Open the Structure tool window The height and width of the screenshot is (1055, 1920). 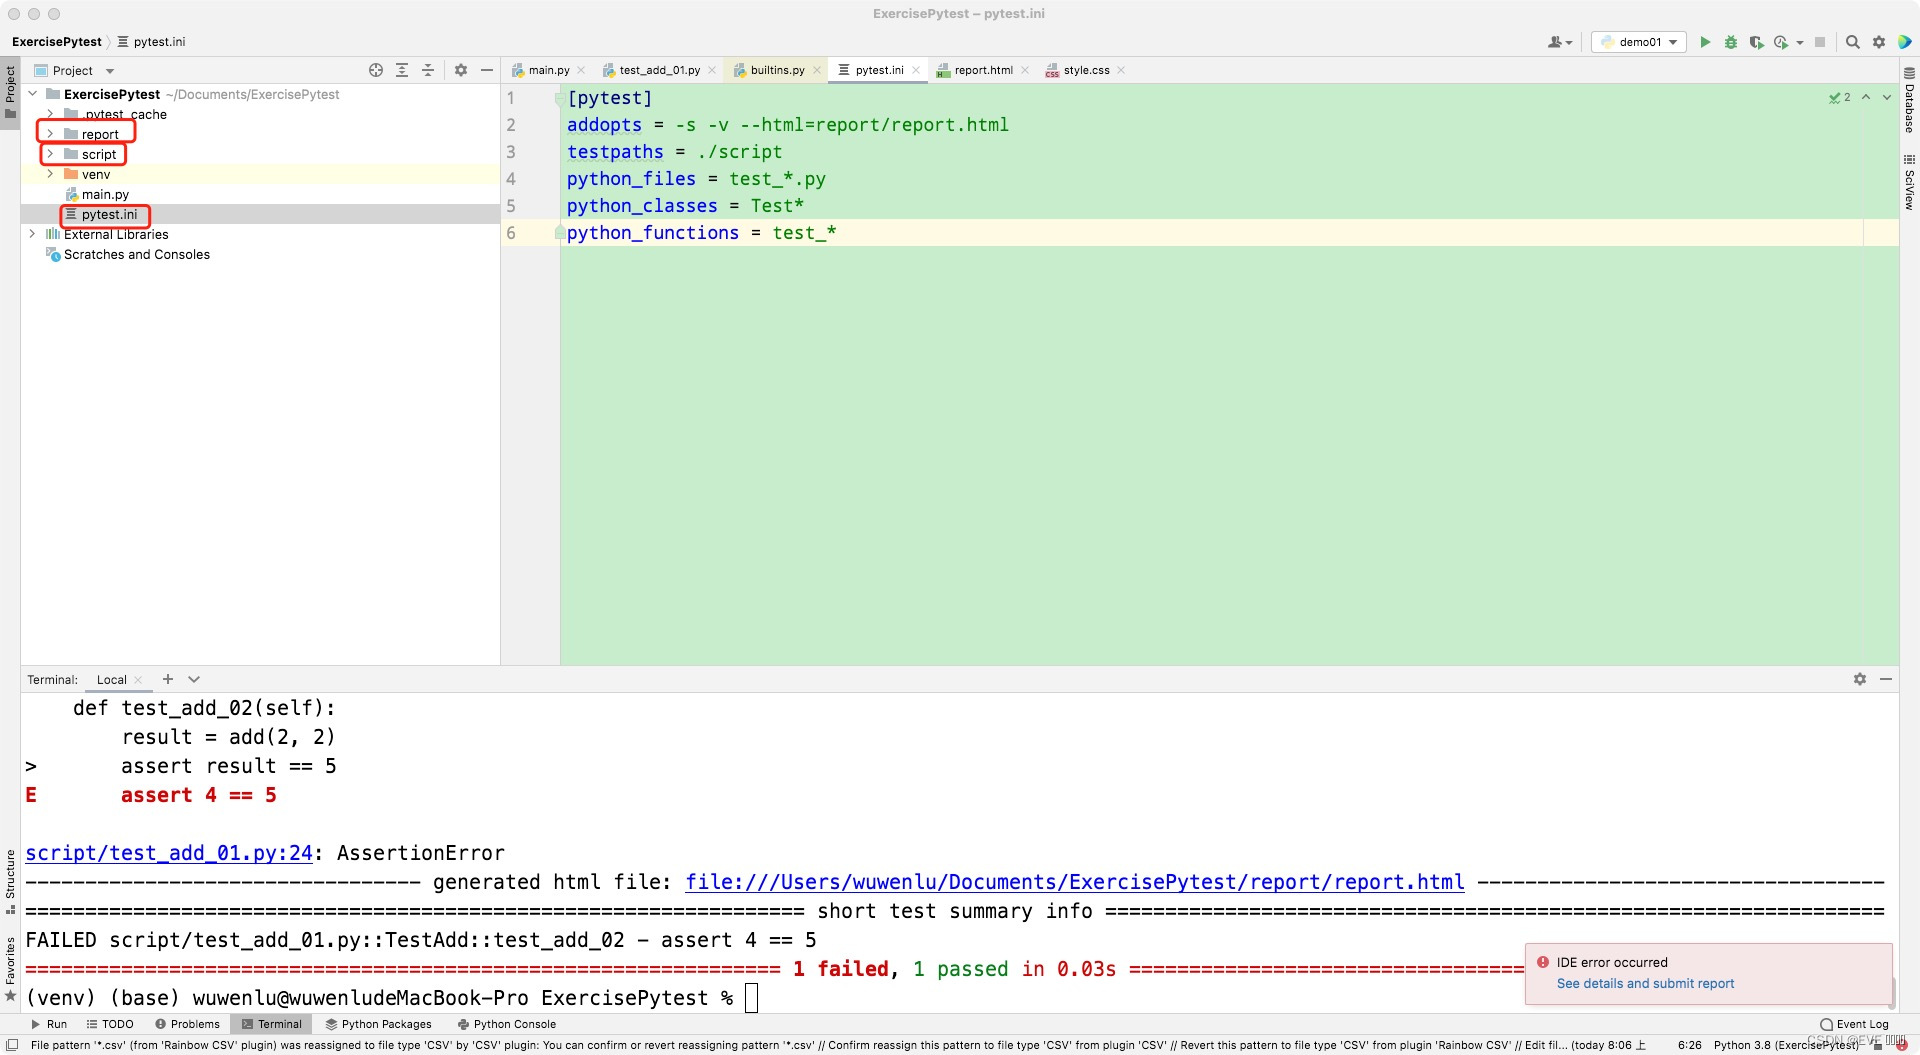pos(10,880)
